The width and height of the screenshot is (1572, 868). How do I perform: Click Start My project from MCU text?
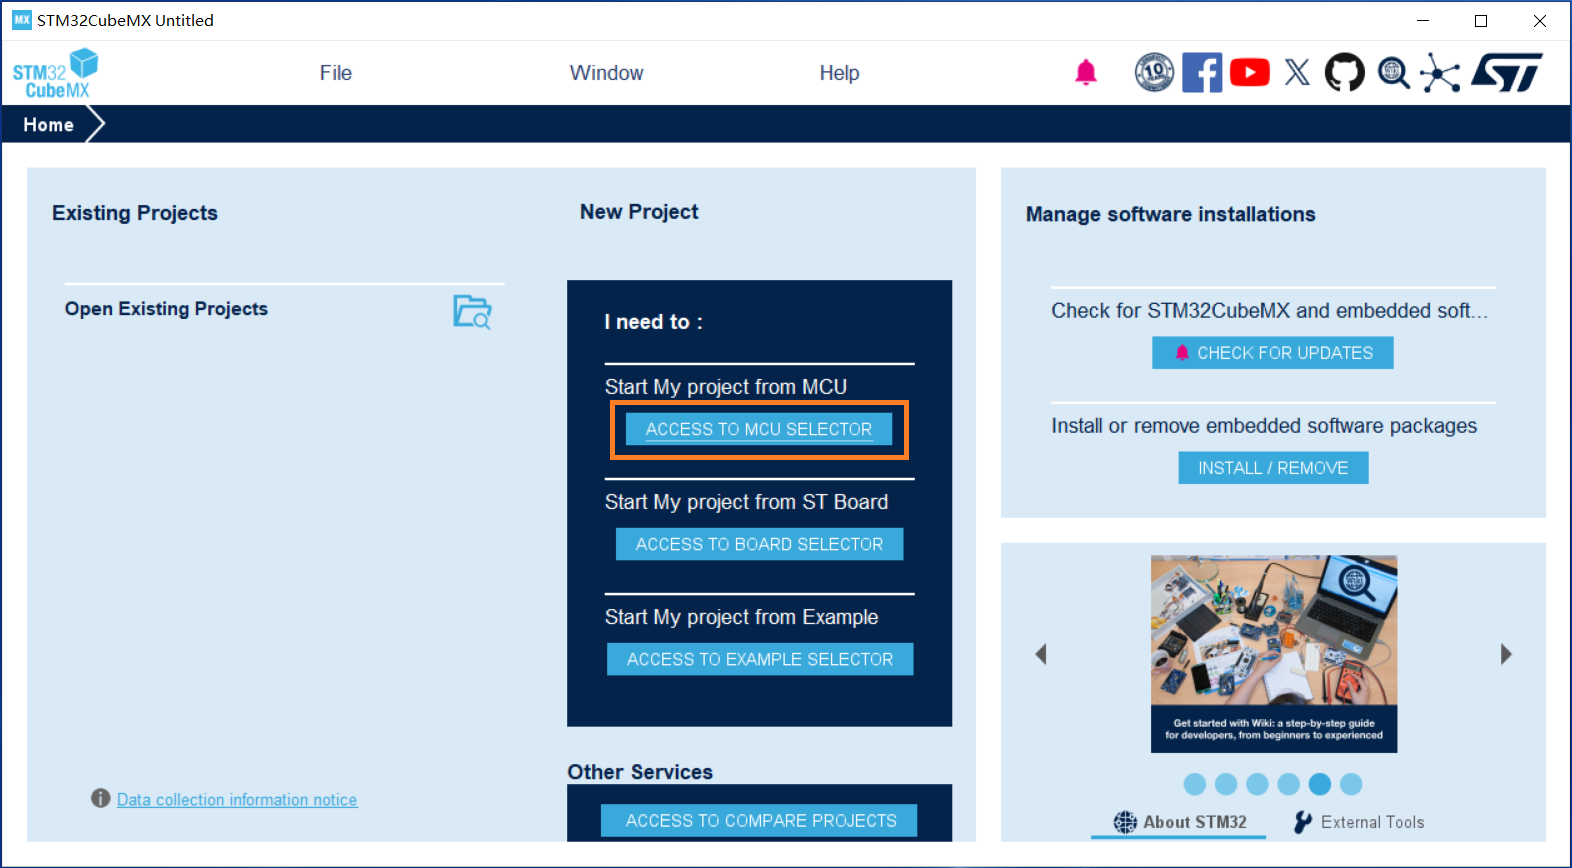tap(726, 387)
